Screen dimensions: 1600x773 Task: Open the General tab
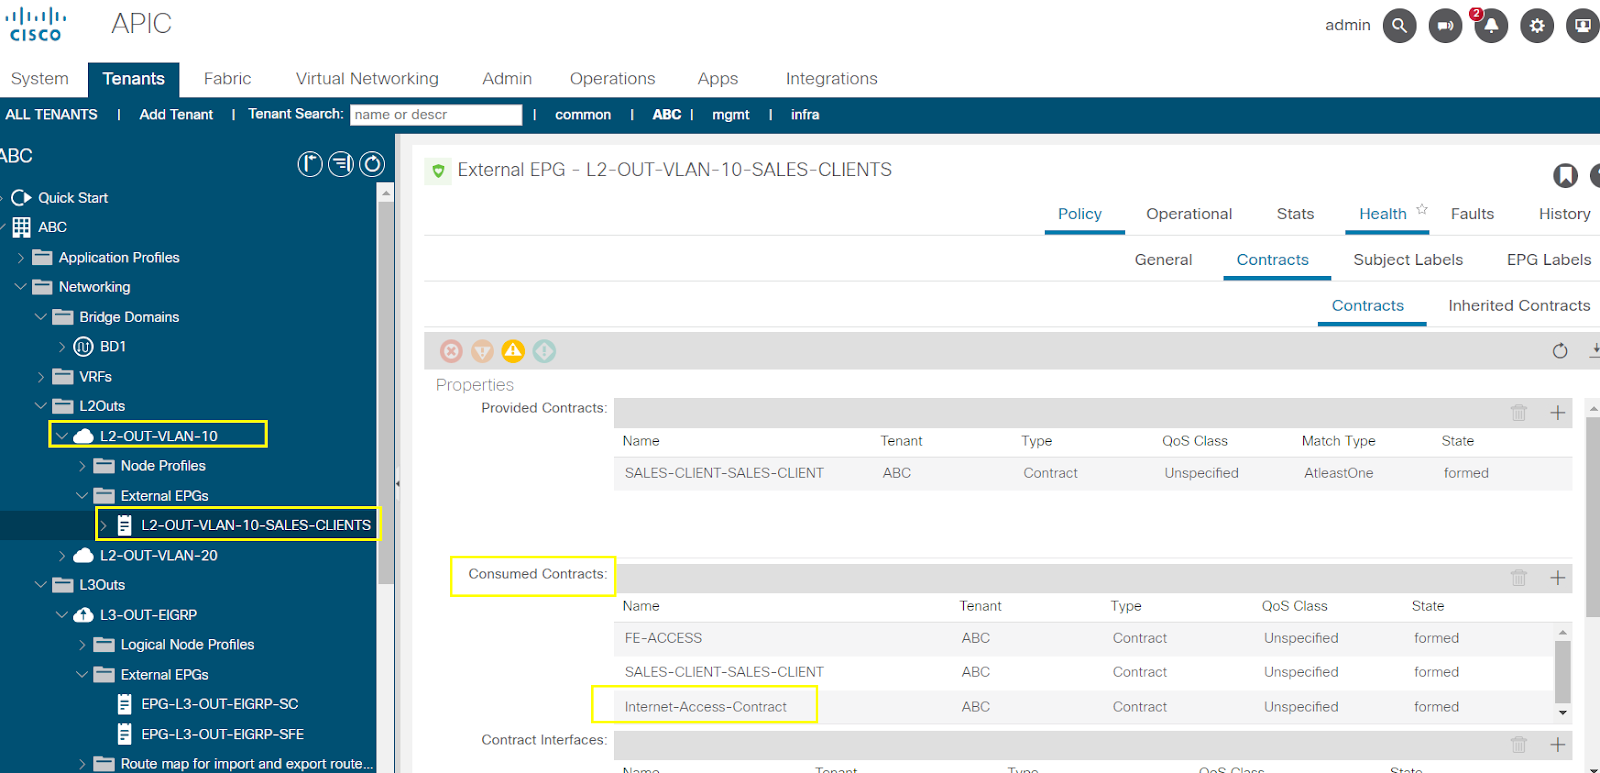coord(1163,260)
